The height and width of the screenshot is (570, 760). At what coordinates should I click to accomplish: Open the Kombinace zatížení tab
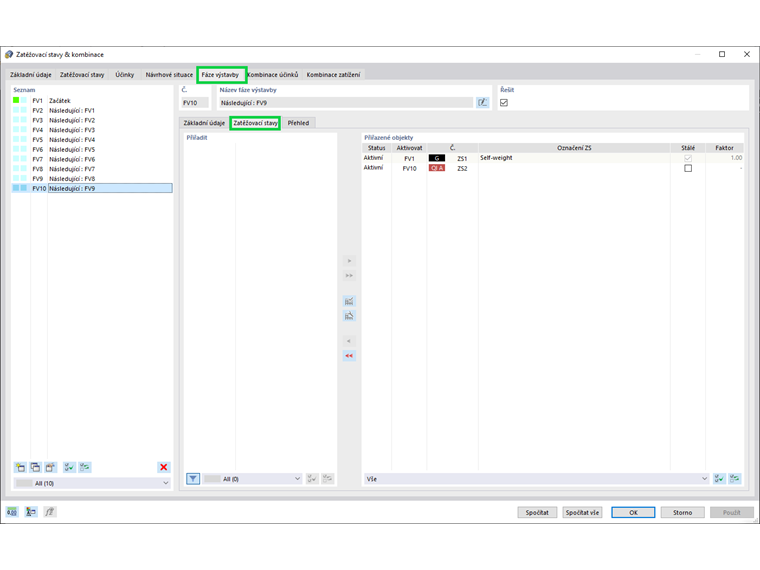click(333, 75)
